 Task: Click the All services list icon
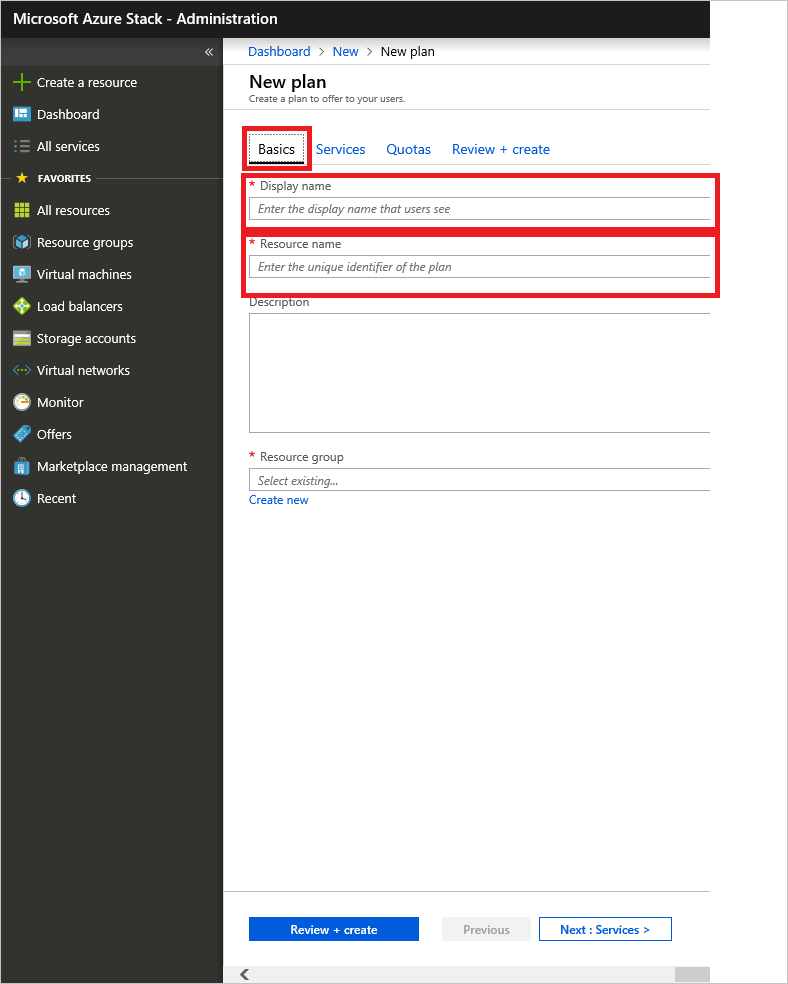point(22,146)
